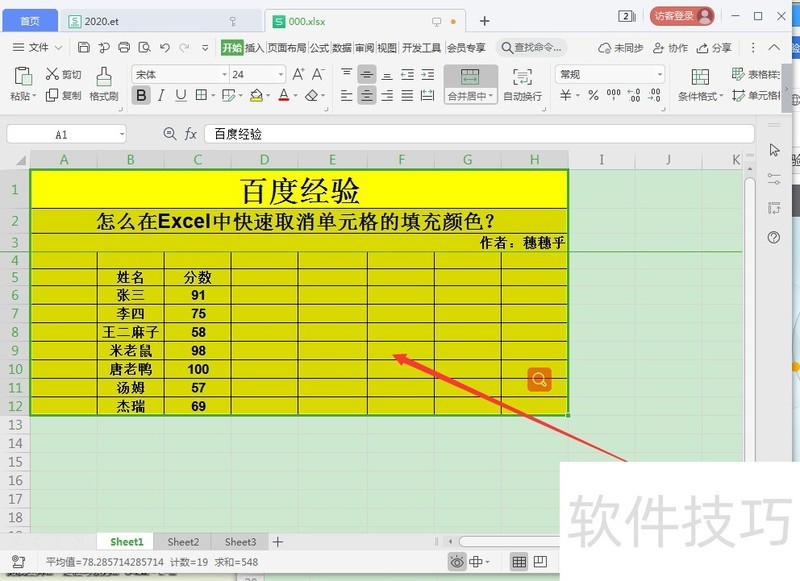Click the eraser clear-format icon

(311, 95)
